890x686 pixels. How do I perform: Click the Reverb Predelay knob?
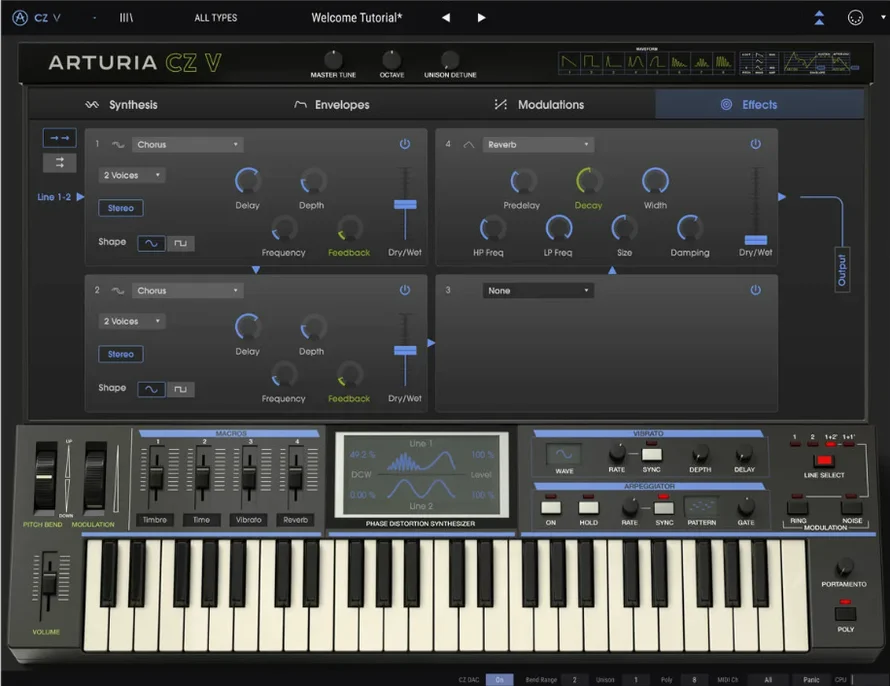pyautogui.click(x=523, y=181)
